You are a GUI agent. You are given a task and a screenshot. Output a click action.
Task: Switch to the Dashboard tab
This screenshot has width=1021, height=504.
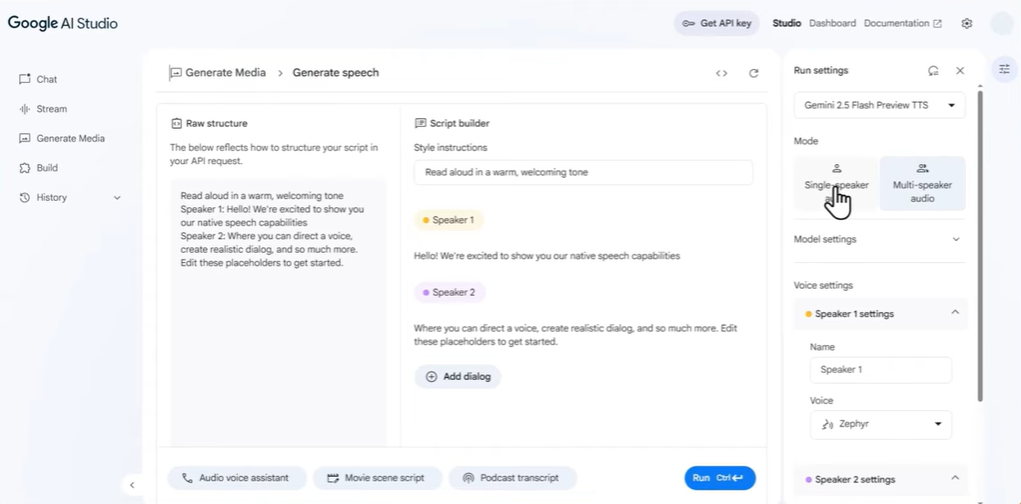click(x=832, y=23)
